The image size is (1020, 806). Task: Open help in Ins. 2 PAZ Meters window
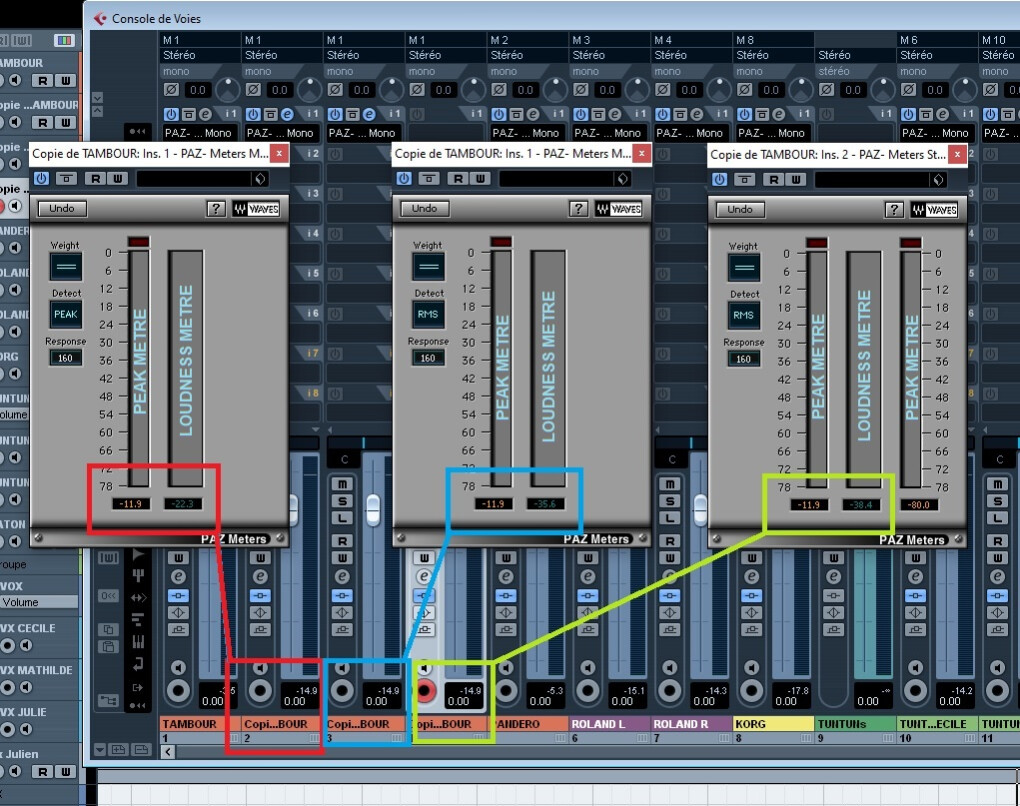894,209
